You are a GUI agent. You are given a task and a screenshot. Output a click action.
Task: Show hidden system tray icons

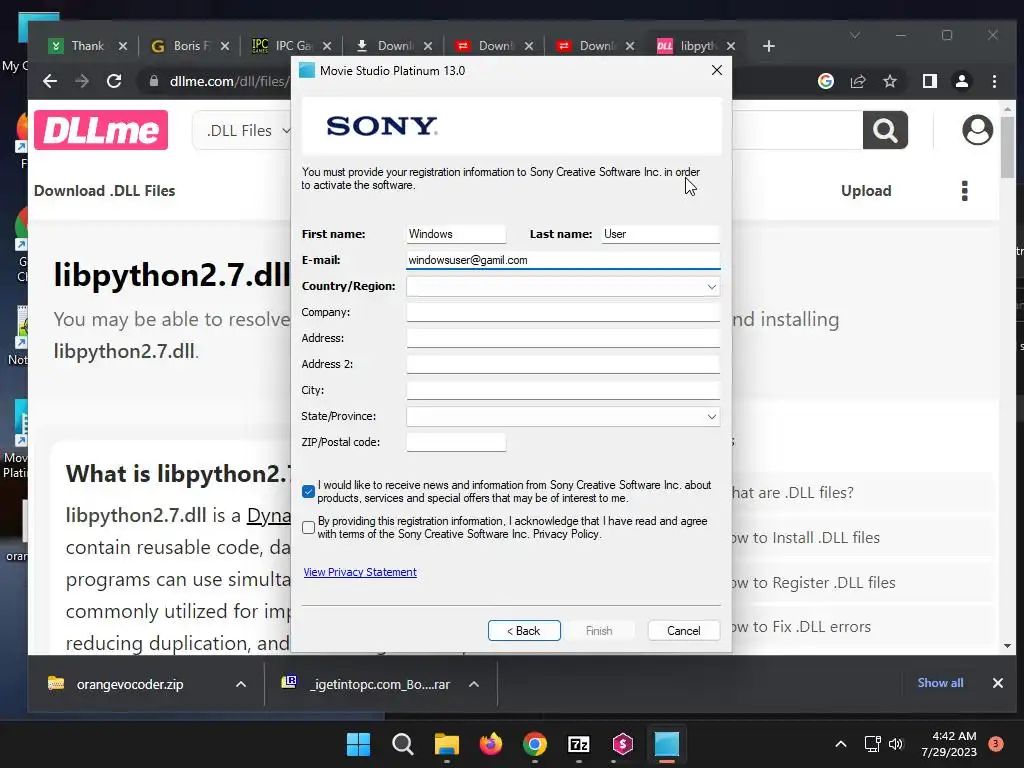841,744
